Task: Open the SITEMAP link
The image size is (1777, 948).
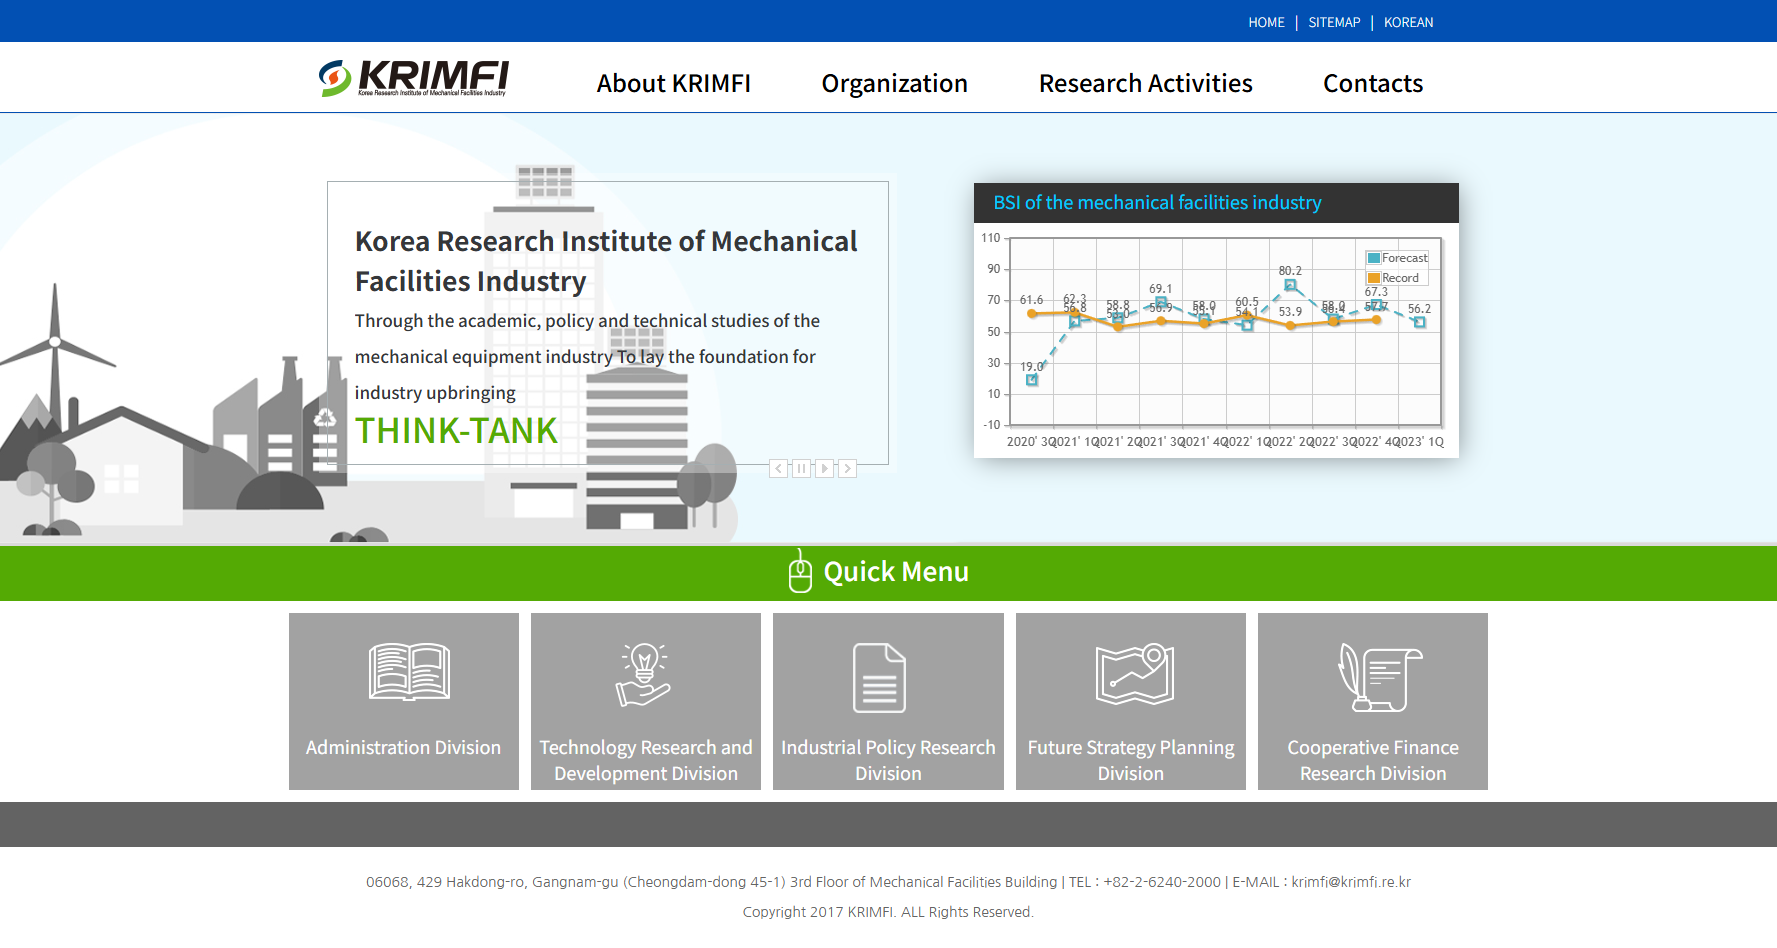Action: pyautogui.click(x=1334, y=22)
